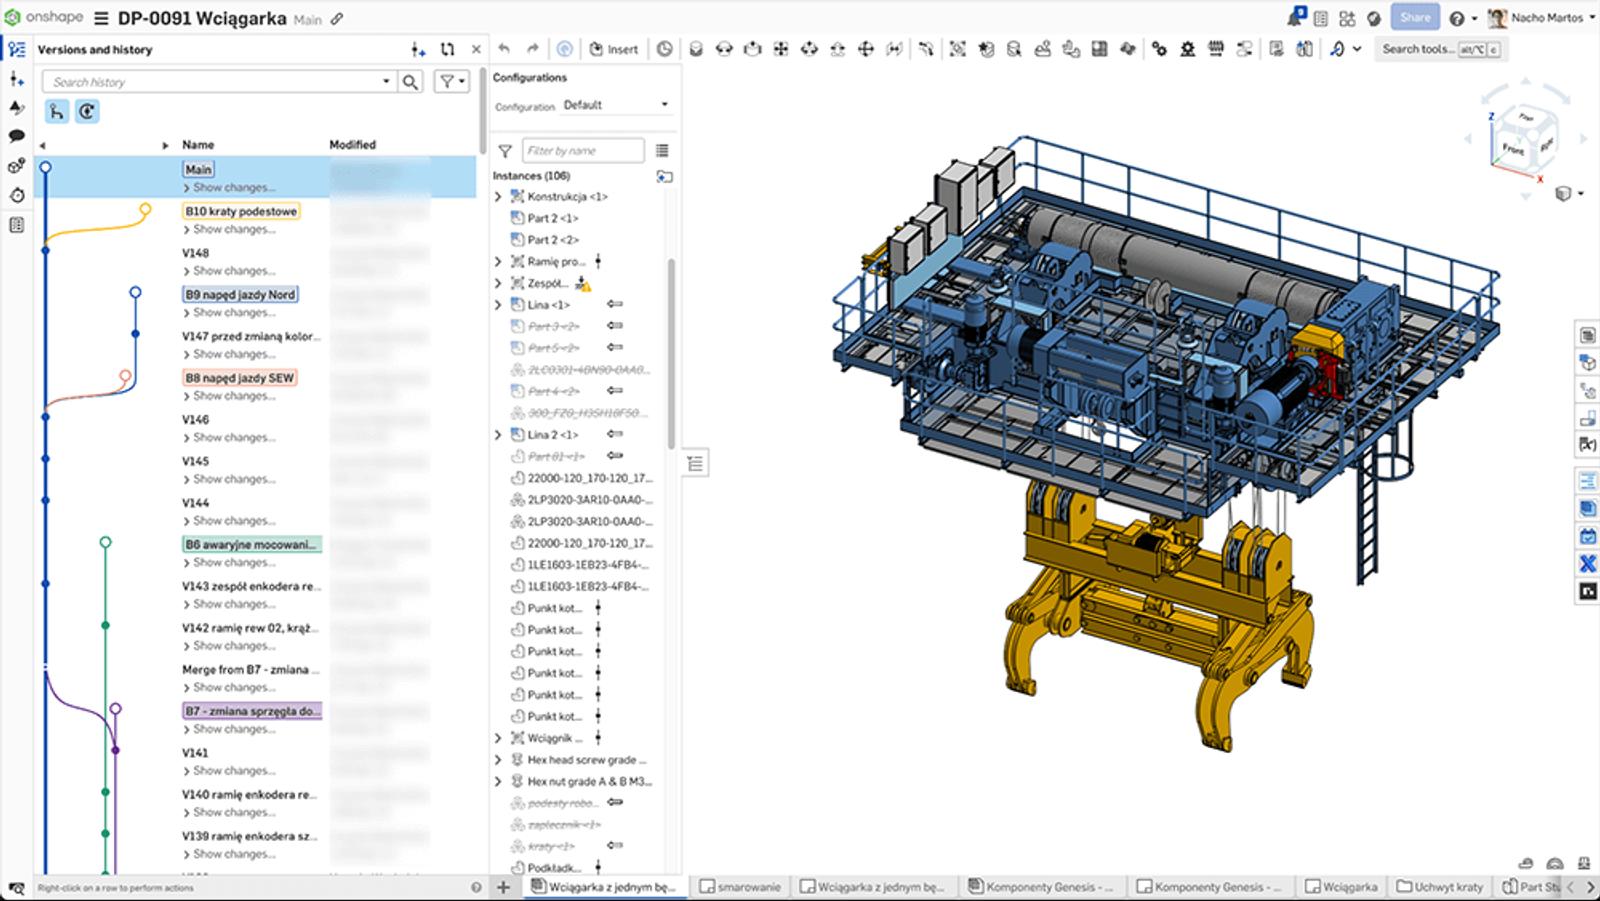Open the Configuration Default dropdown
Image resolution: width=1600 pixels, height=901 pixels.
click(x=615, y=105)
